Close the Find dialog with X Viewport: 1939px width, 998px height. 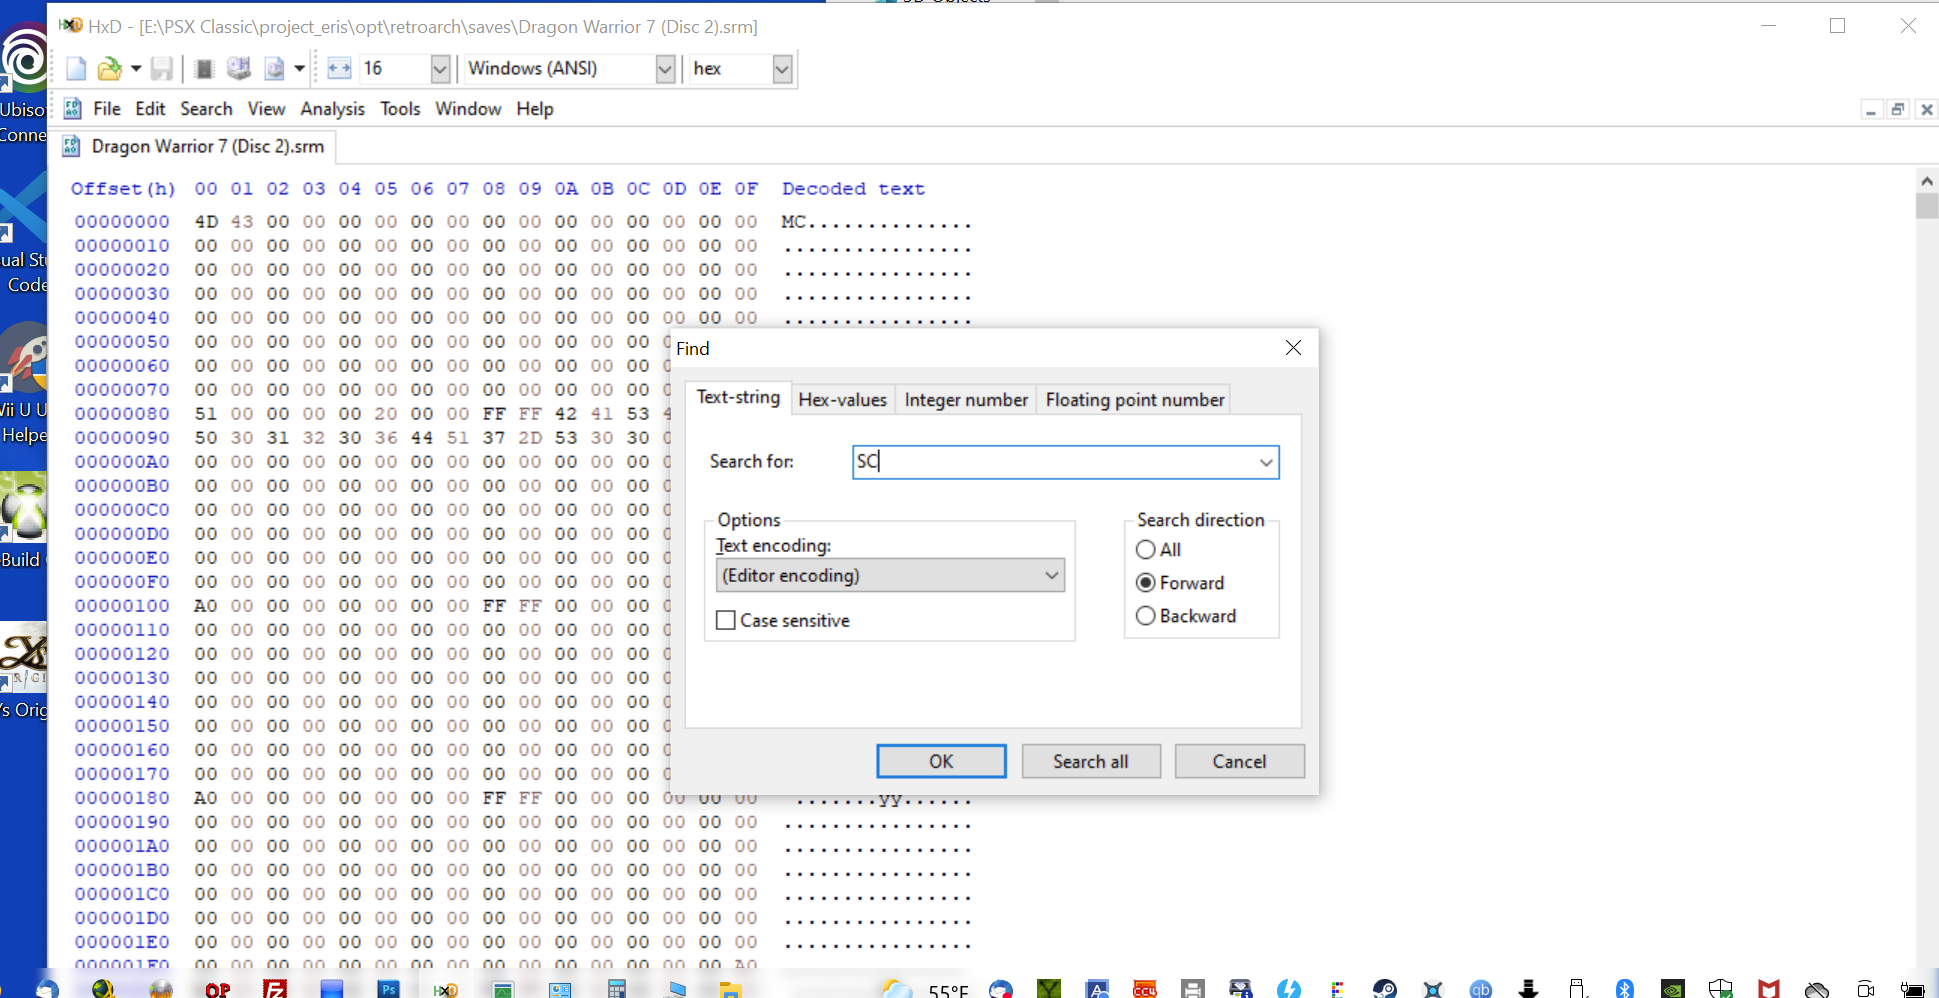click(1293, 348)
